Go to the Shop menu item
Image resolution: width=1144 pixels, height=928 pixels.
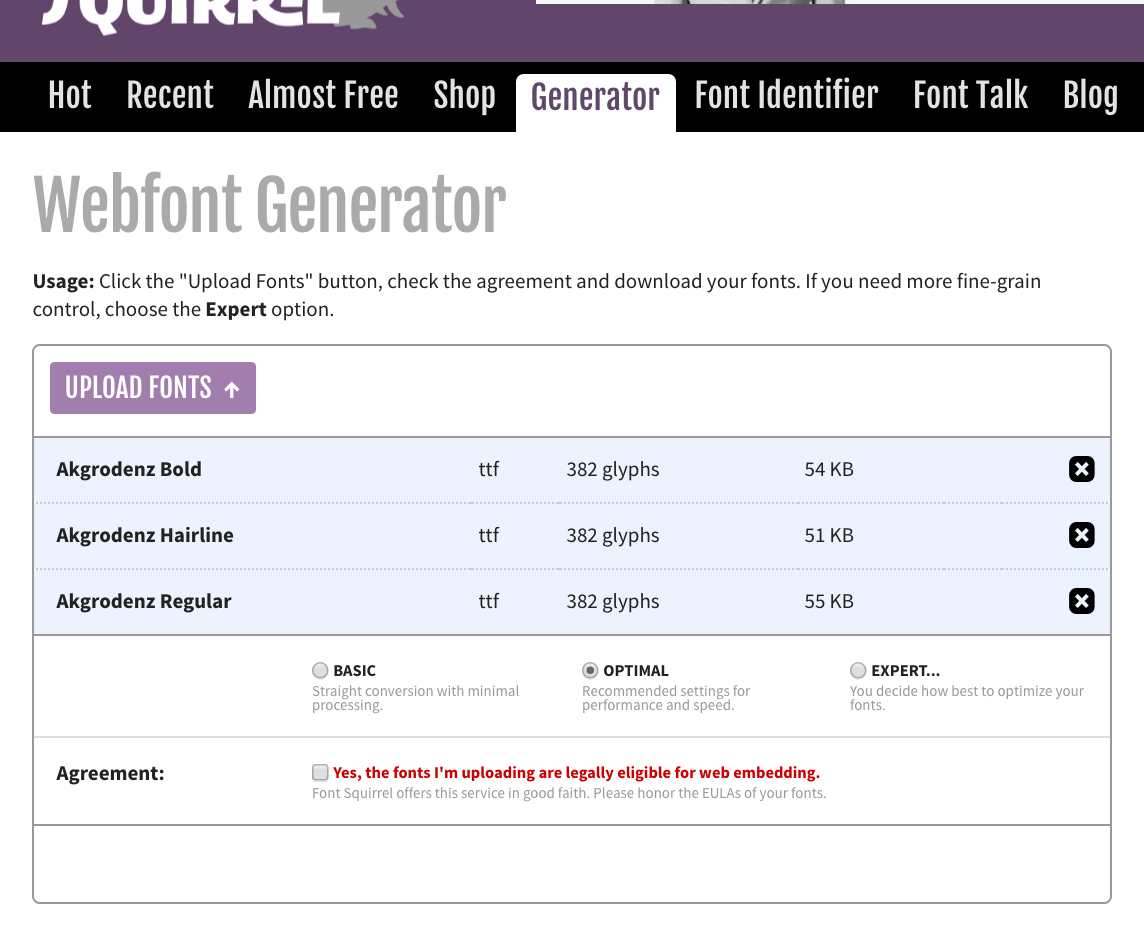pyautogui.click(x=464, y=96)
